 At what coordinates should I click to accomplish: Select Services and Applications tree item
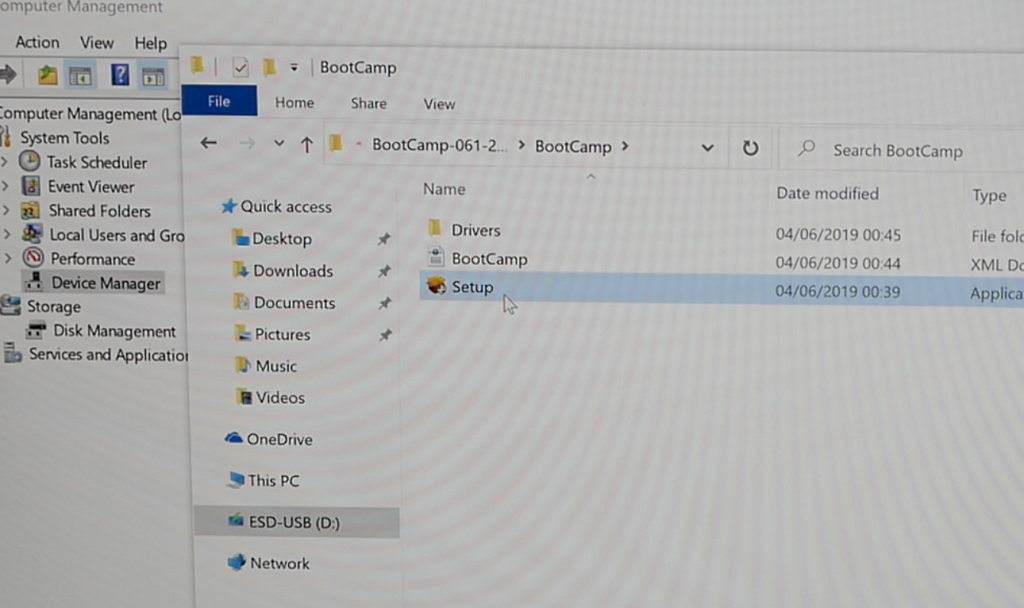point(108,355)
